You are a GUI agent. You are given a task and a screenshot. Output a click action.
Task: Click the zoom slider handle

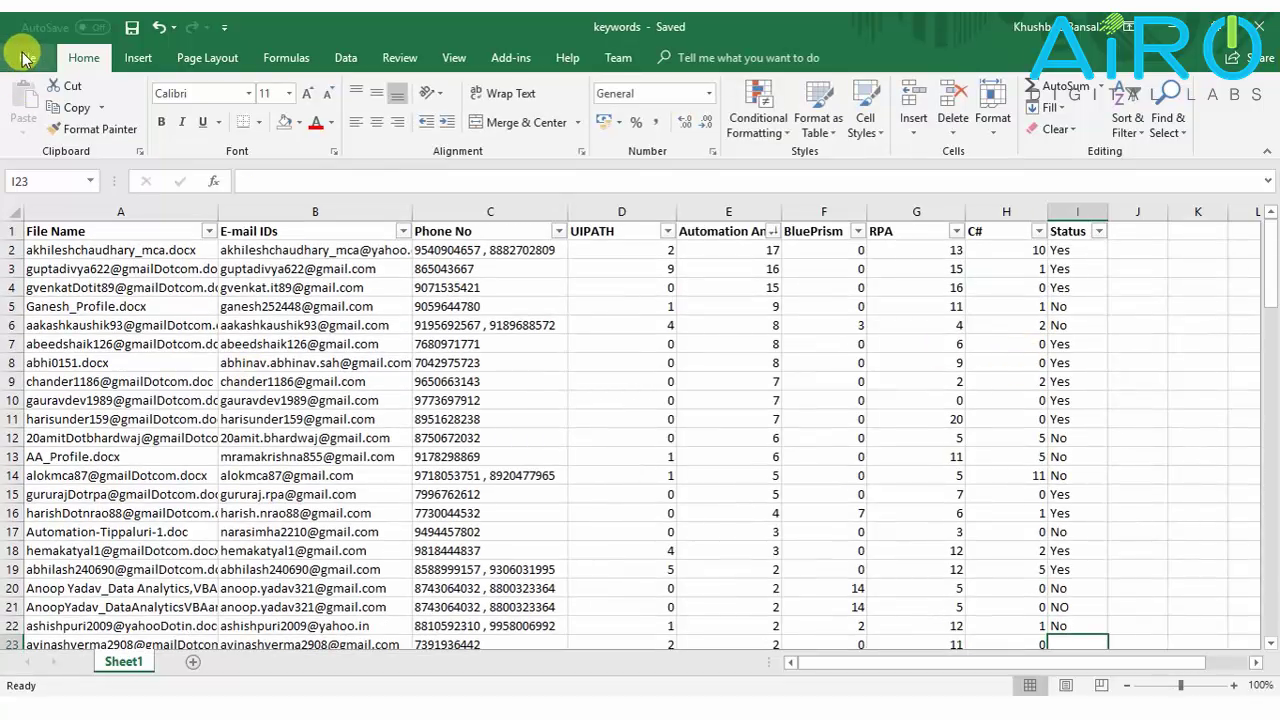click(x=1181, y=685)
